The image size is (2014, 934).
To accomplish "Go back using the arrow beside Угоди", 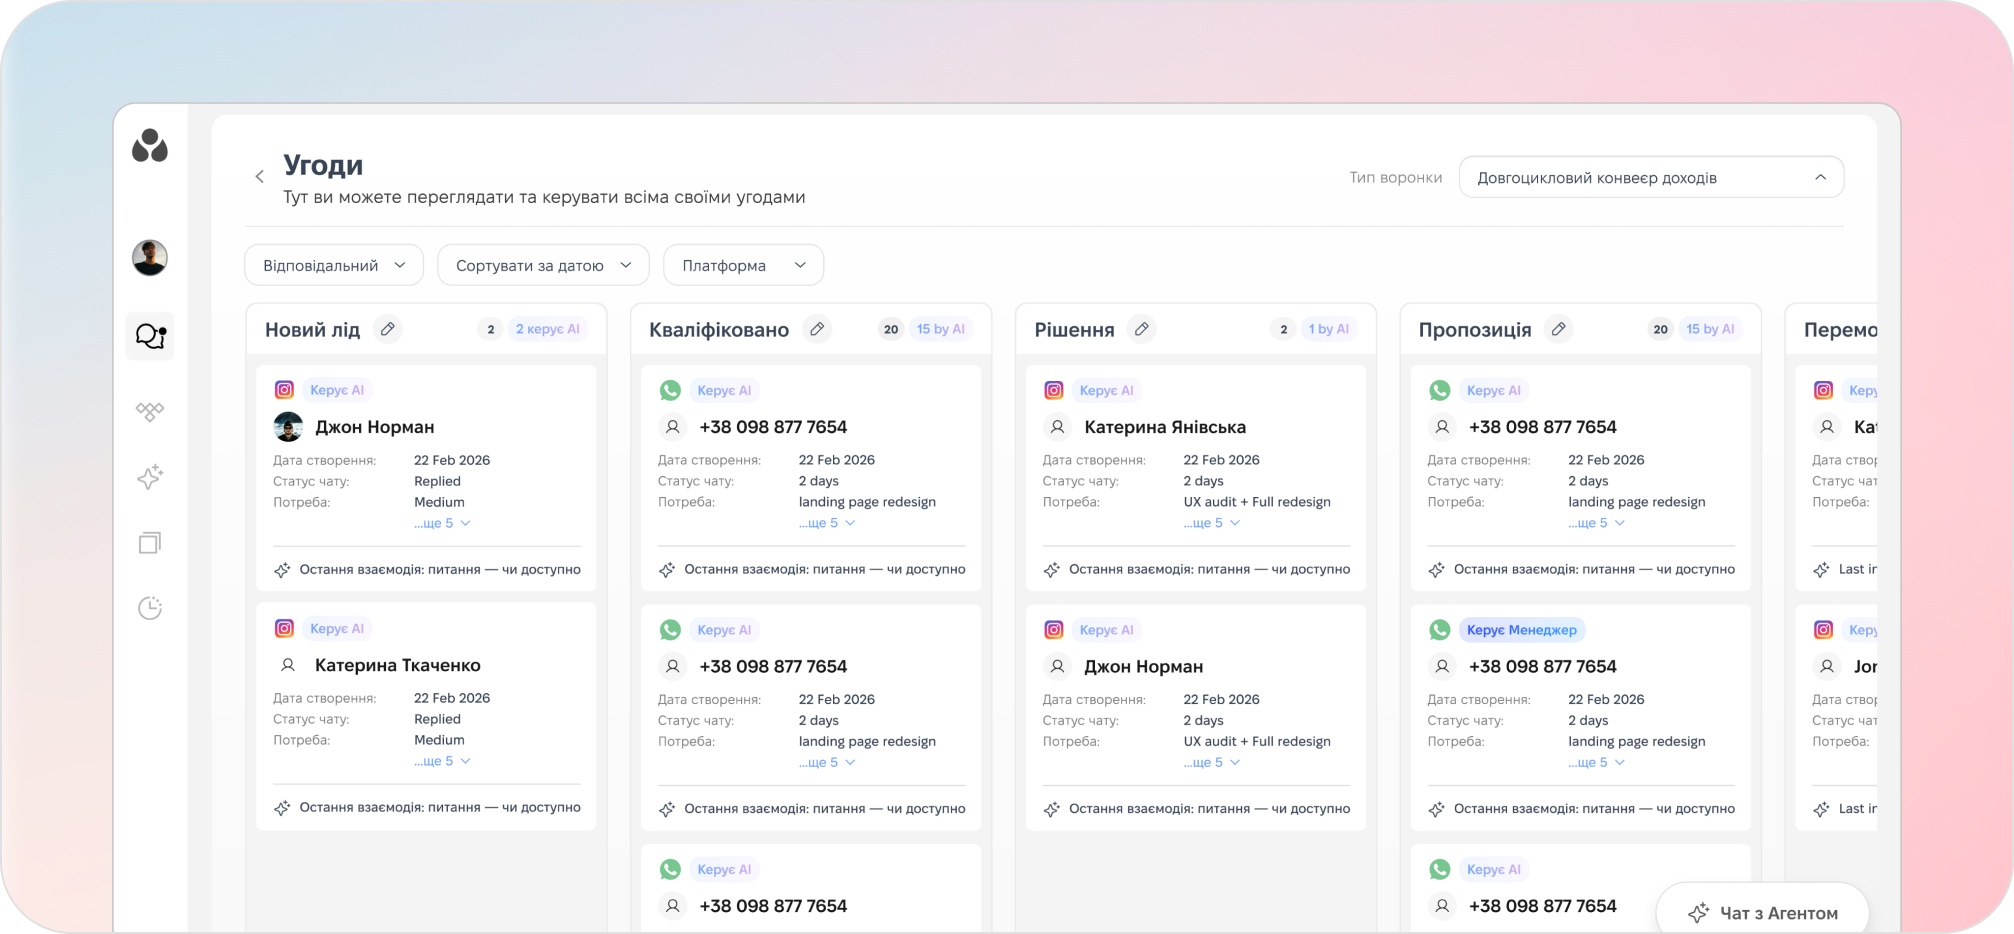I will click(260, 176).
